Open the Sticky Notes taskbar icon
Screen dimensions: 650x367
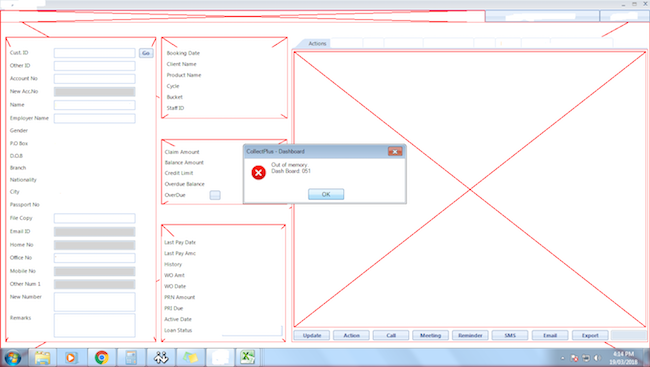tap(190, 357)
